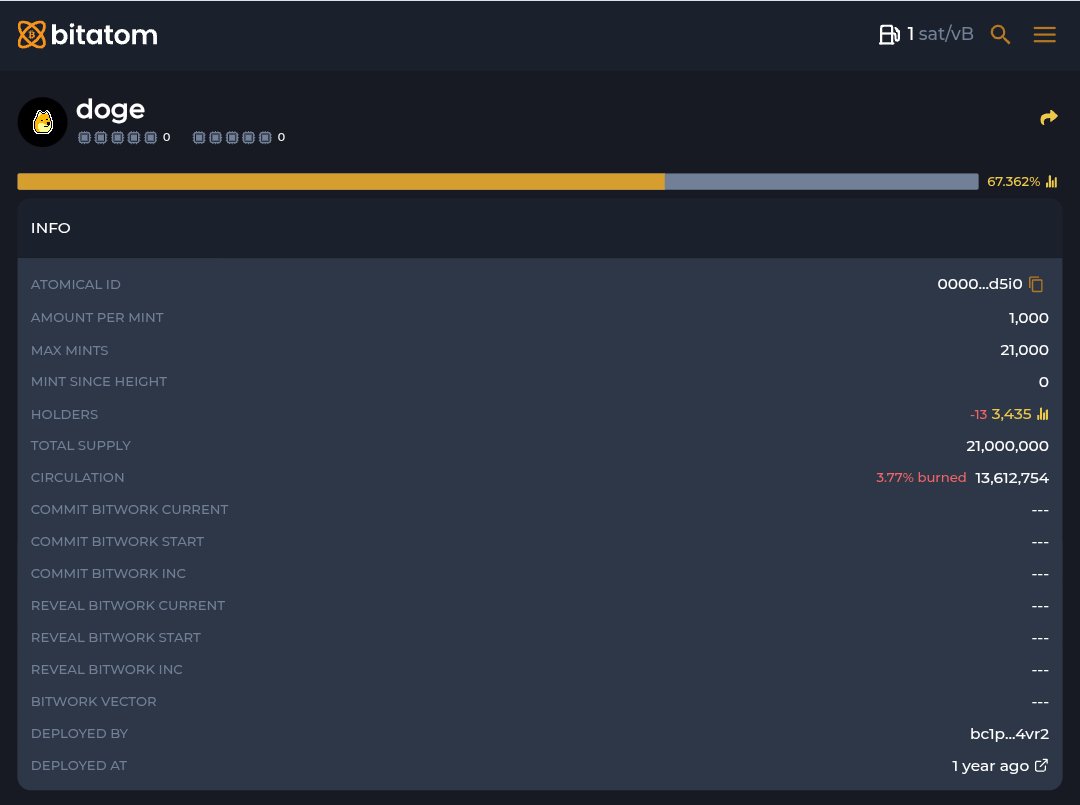Click the 3.77% burned label

921,477
